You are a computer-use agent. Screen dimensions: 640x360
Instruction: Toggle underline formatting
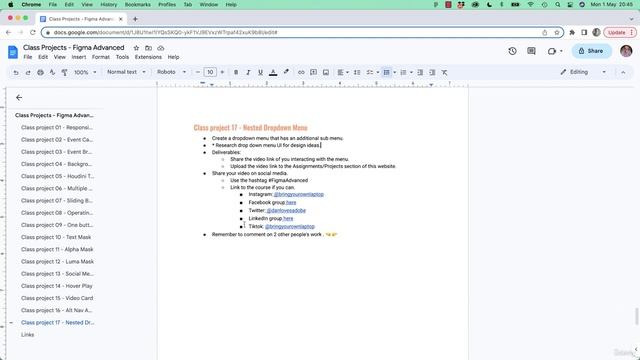coord(260,72)
